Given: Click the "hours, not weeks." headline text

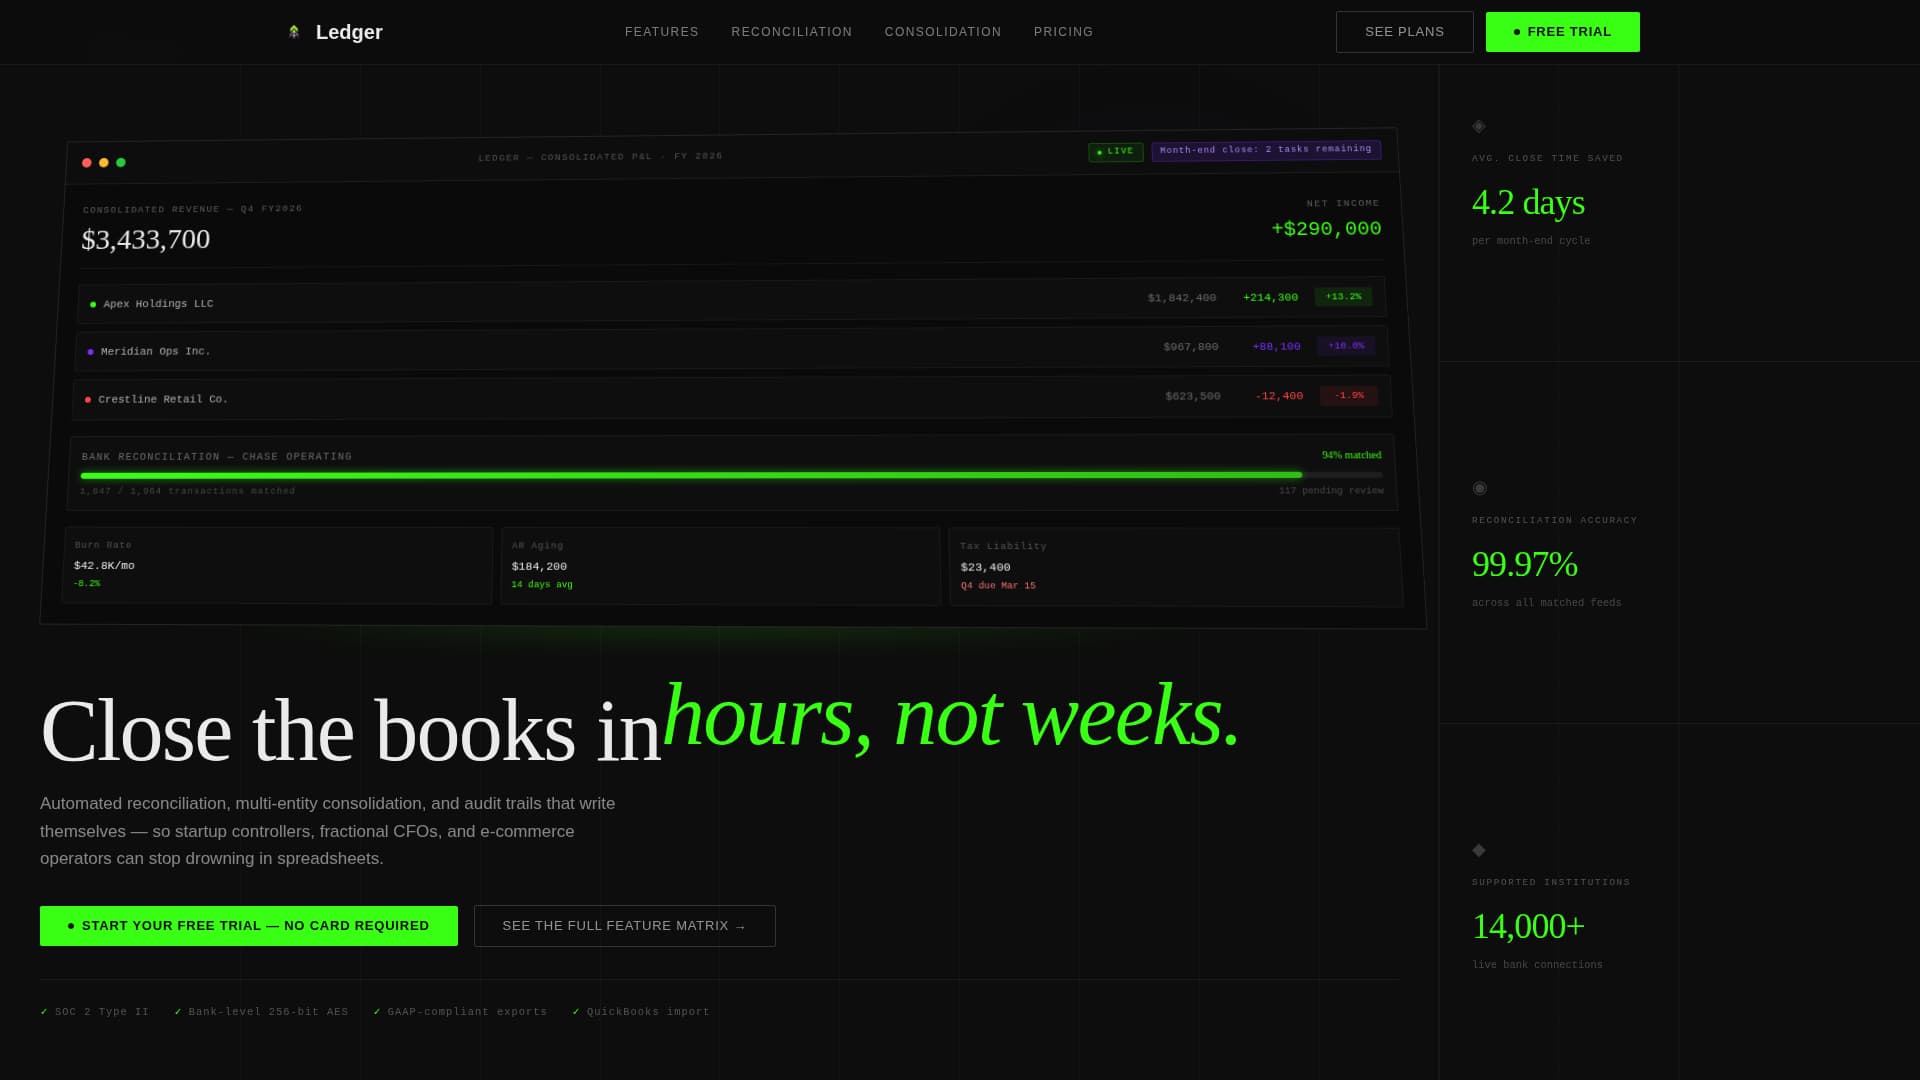Looking at the screenshot, I should (951, 716).
